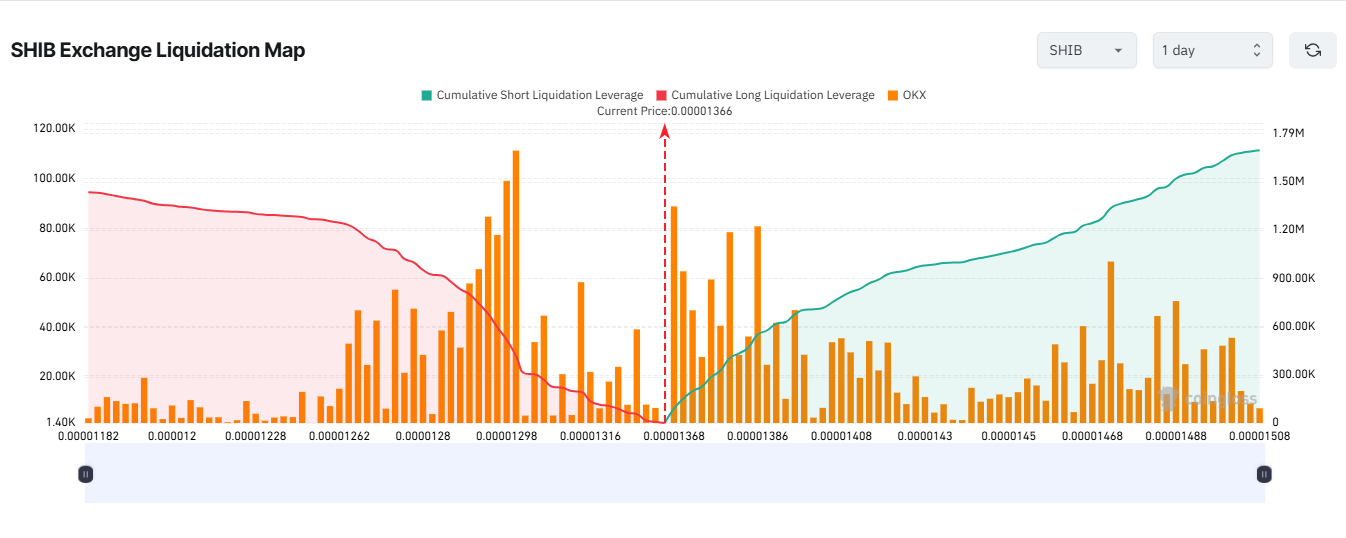Image resolution: width=1346 pixels, height=538 pixels.
Task: Click the 60.00K left axis label
Action: [x=57, y=278]
